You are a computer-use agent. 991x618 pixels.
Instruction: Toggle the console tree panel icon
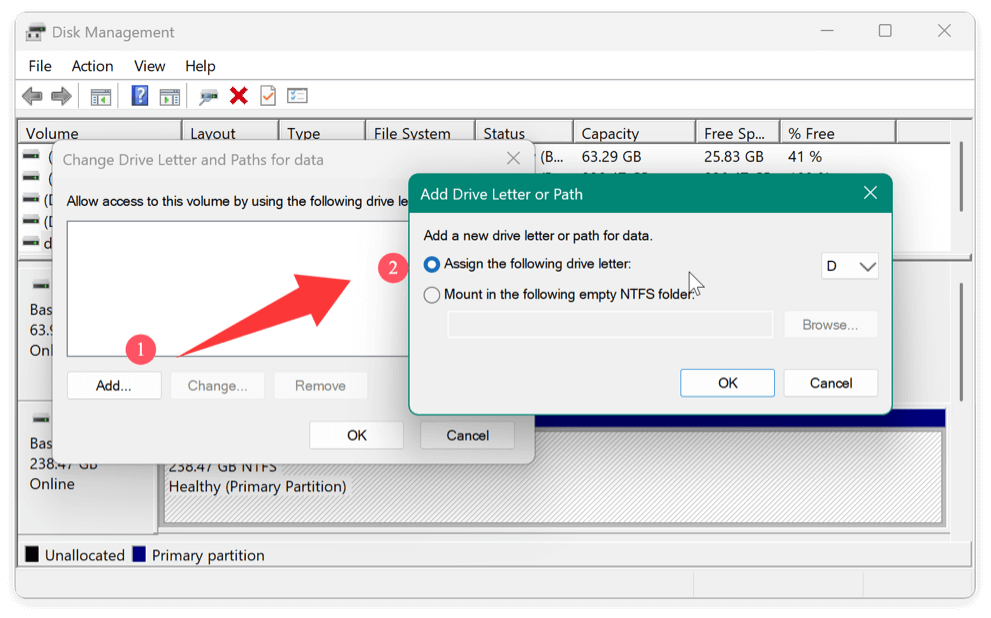tap(100, 96)
